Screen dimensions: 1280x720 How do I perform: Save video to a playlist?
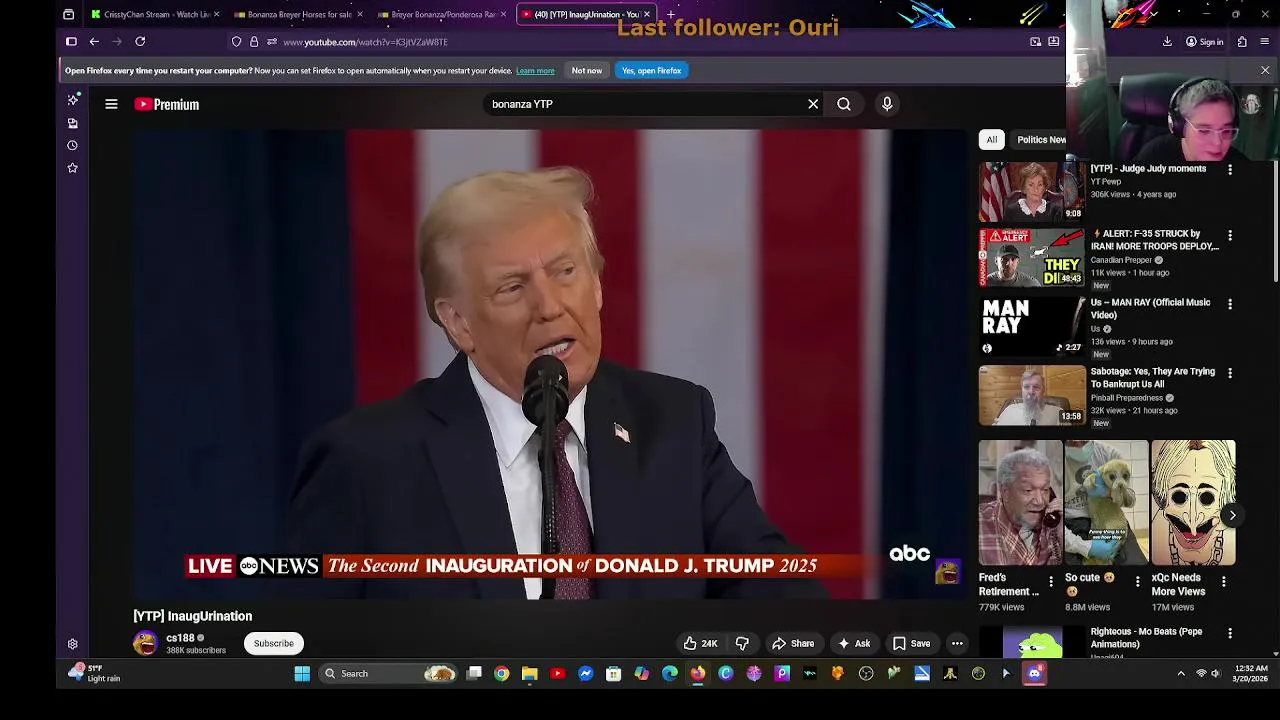tap(911, 644)
